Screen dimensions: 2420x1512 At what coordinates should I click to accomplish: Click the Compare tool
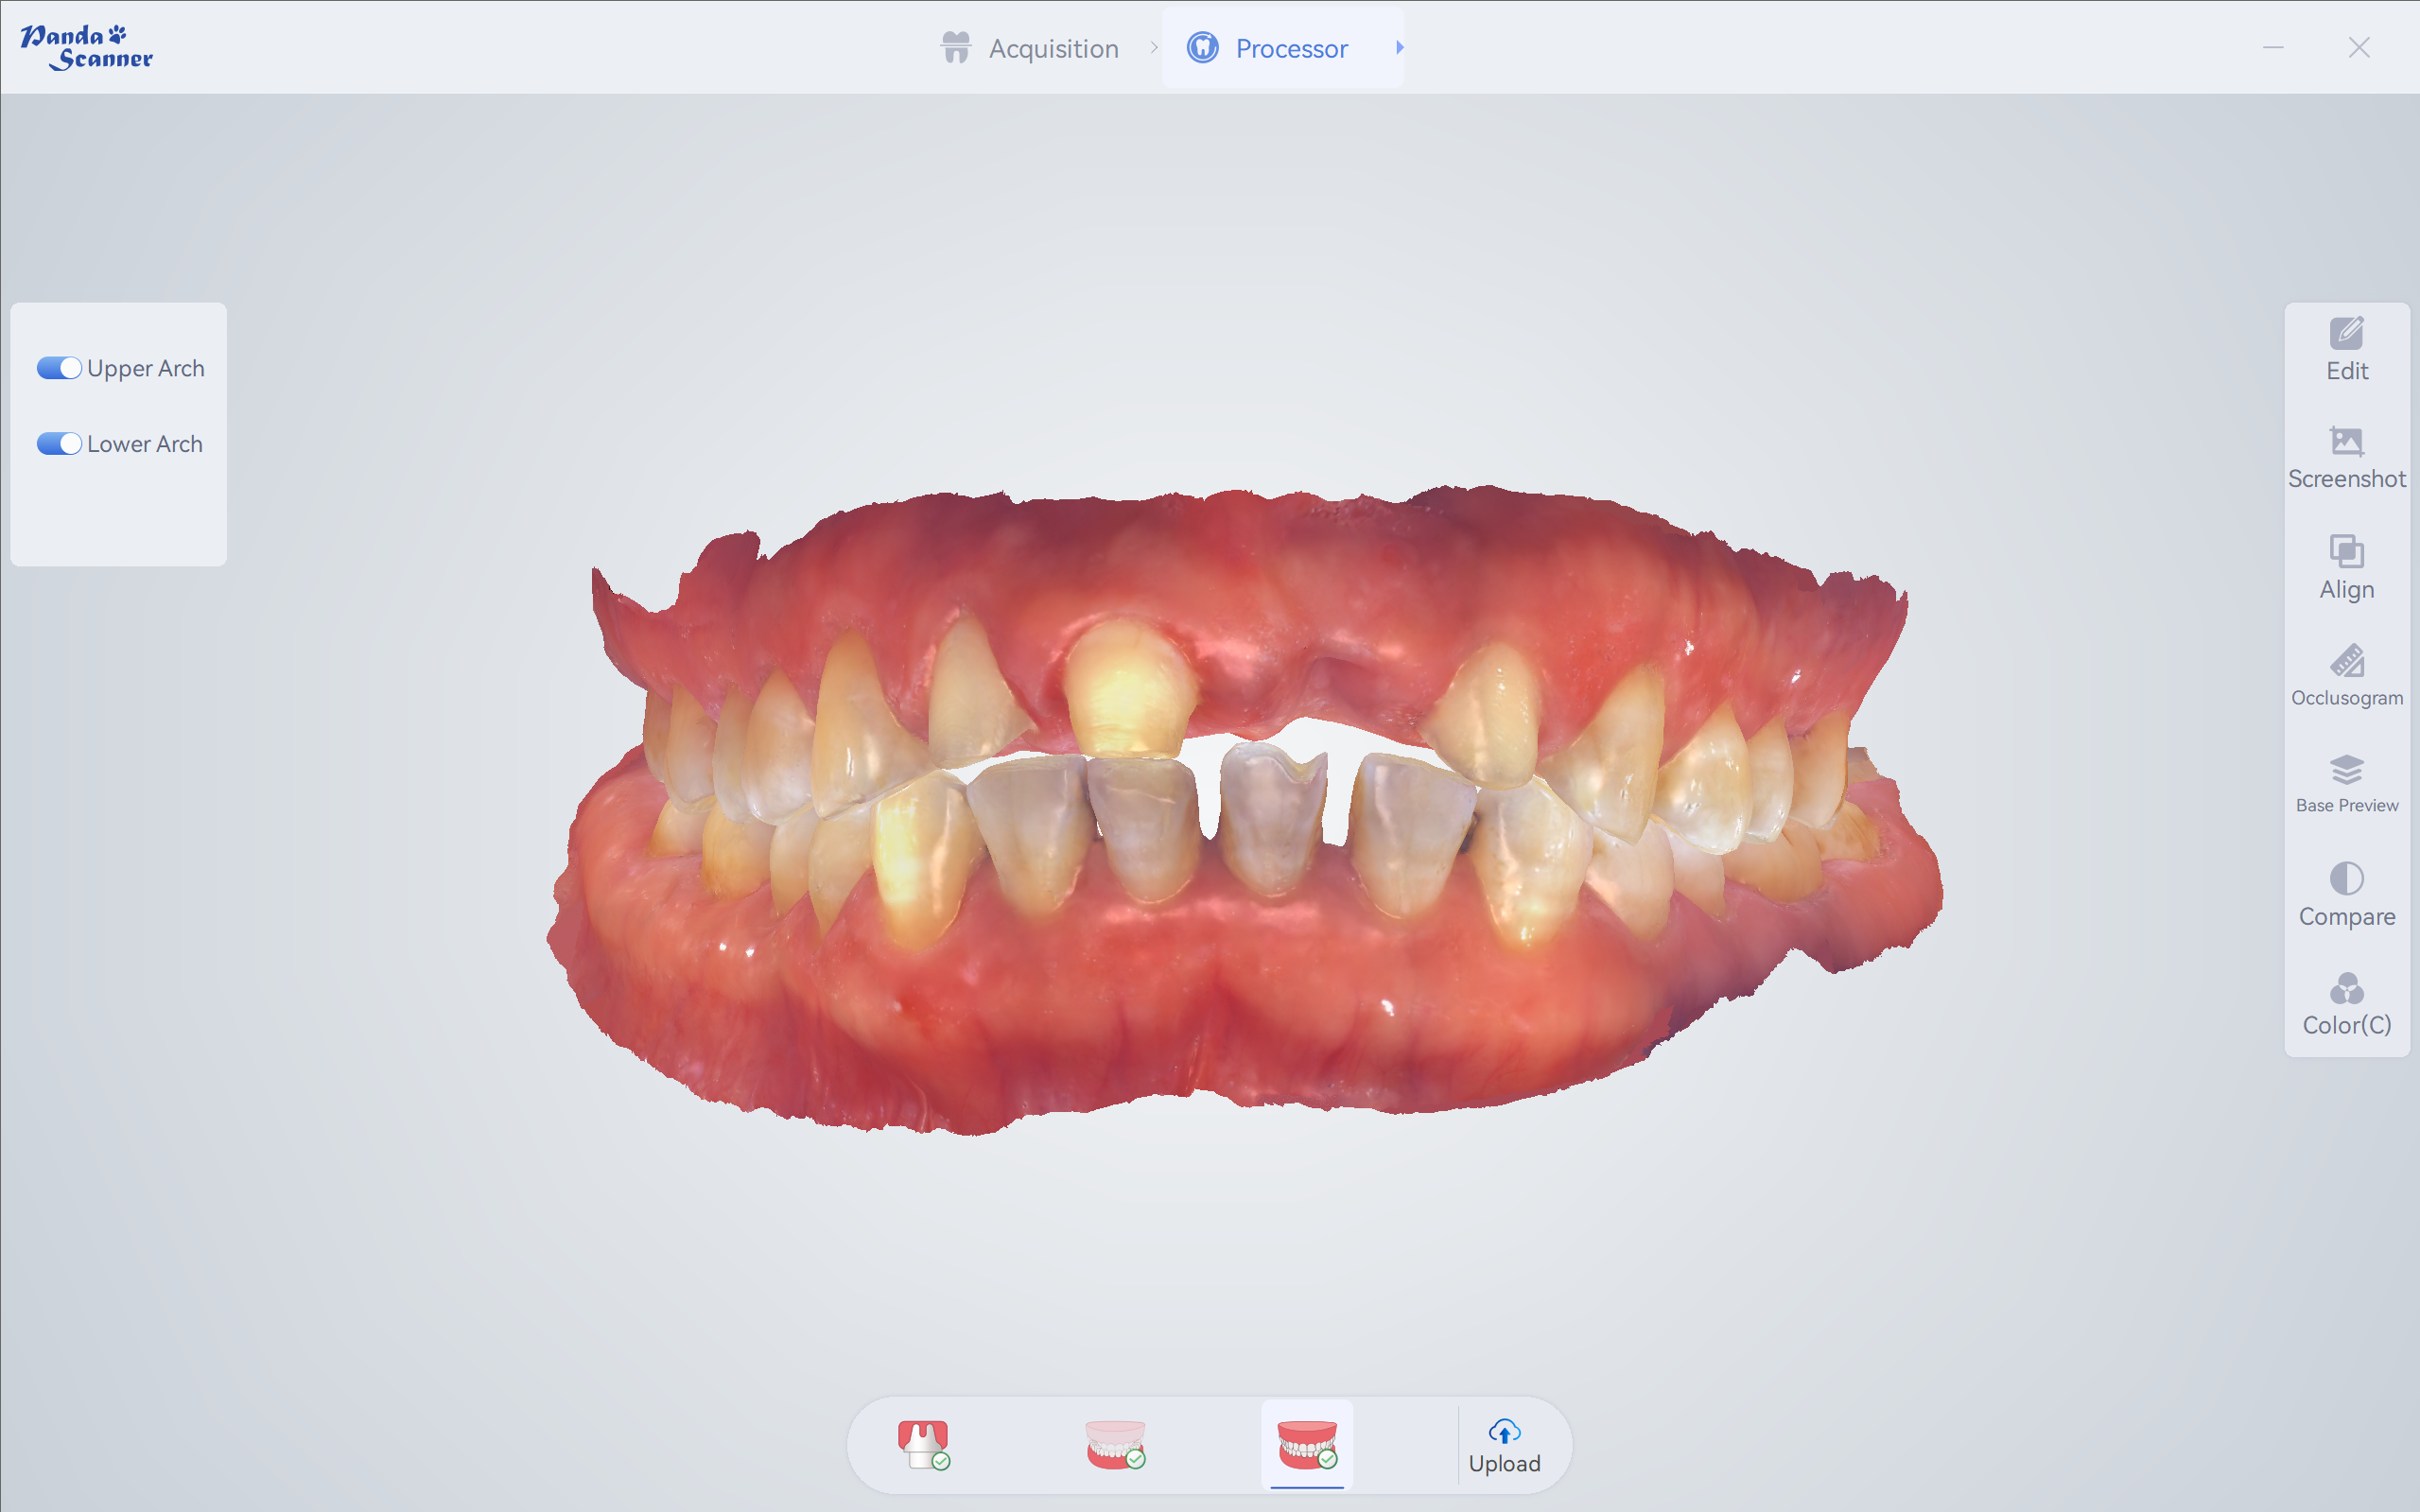[x=2346, y=894]
